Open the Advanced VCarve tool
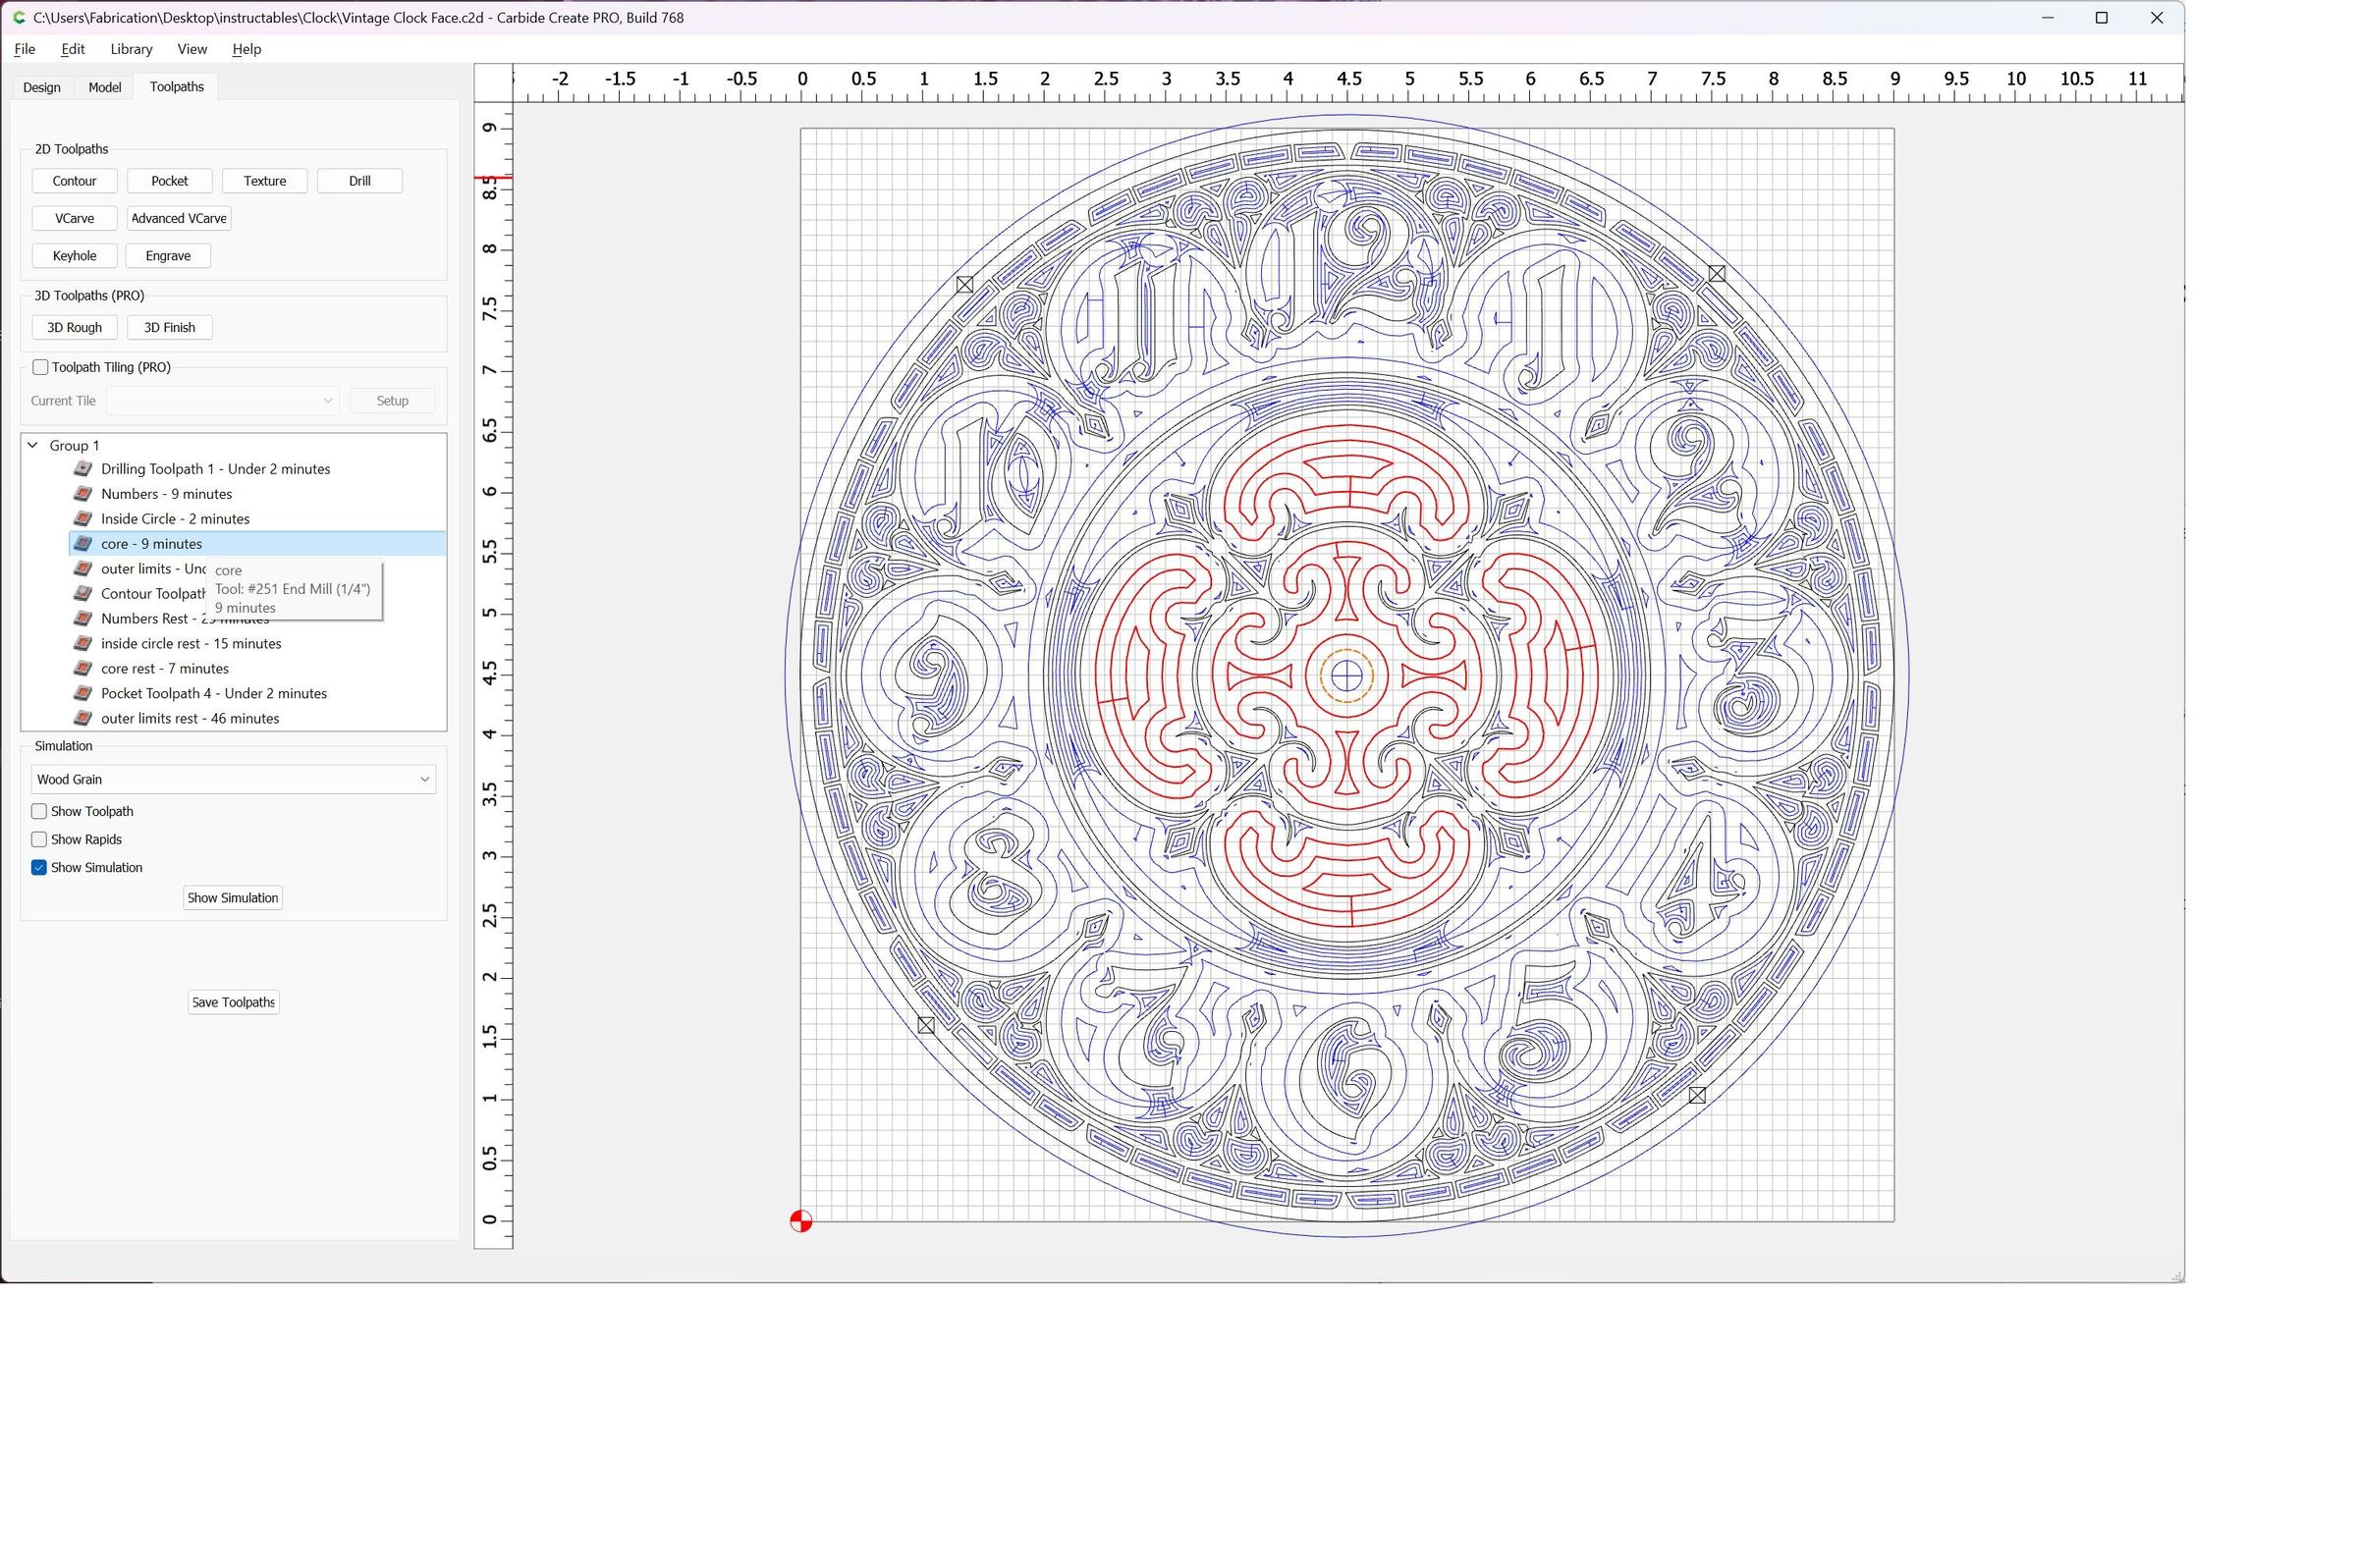The height and width of the screenshot is (1568, 2357). coord(178,217)
